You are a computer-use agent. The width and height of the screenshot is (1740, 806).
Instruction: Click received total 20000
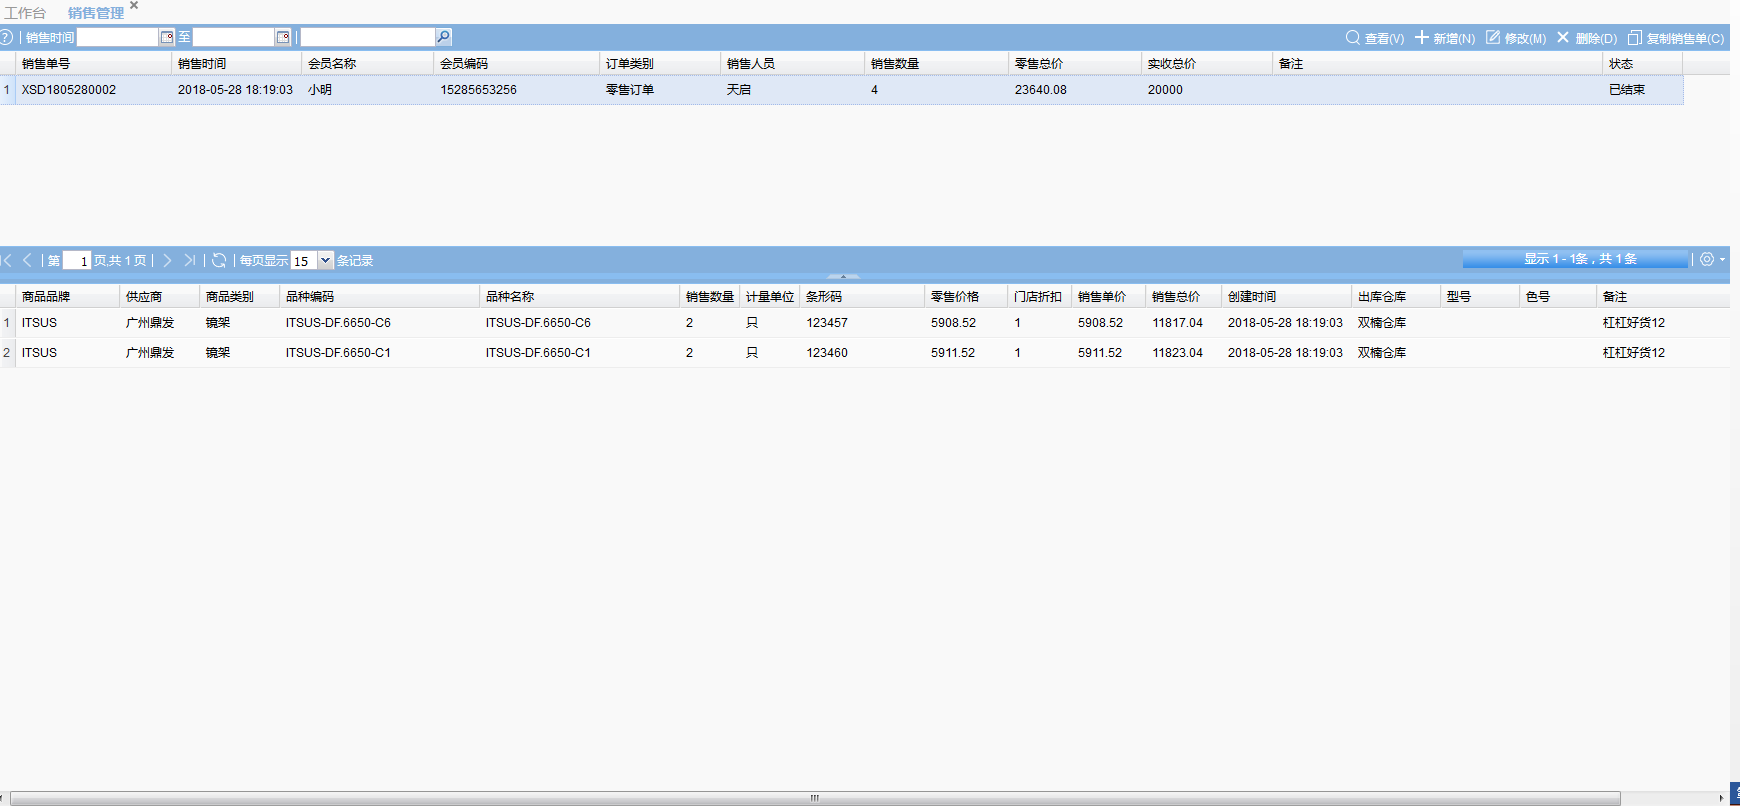1165,90
